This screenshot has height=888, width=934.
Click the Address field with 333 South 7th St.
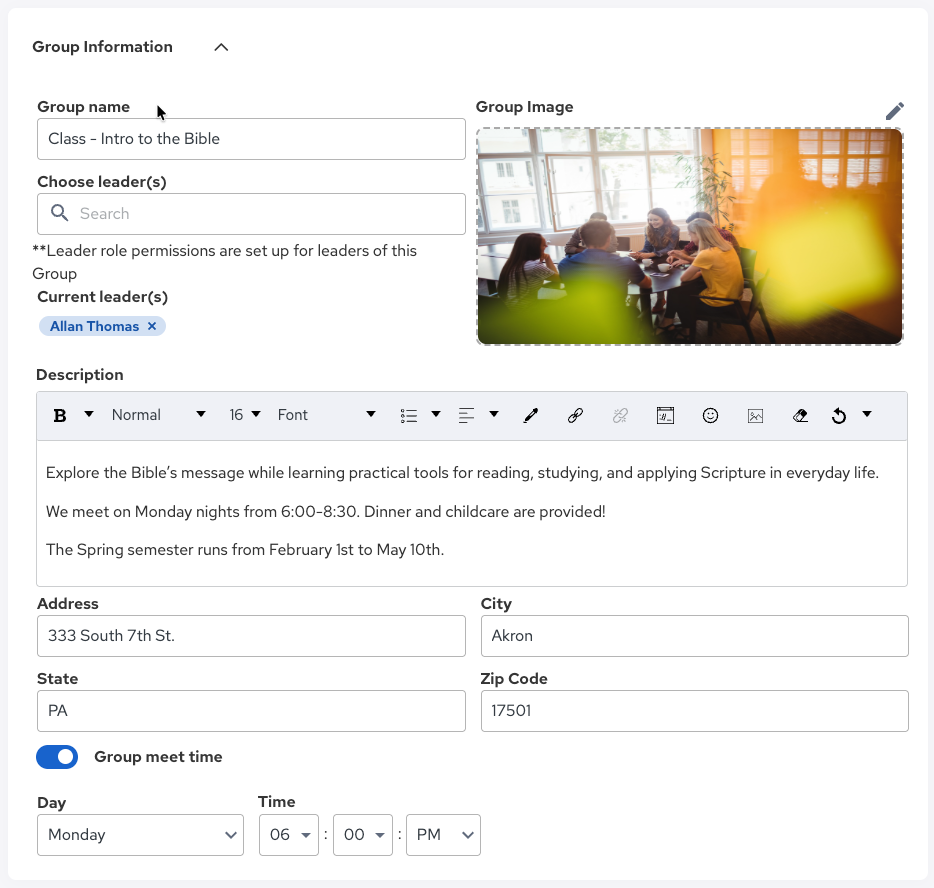click(x=251, y=636)
